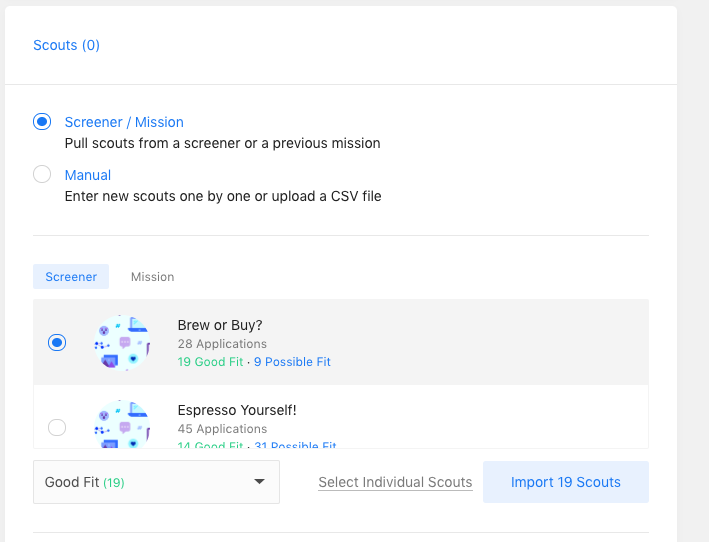The height and width of the screenshot is (542, 709).
Task: Click the Screener / Mission label text
Action: [x=124, y=122]
